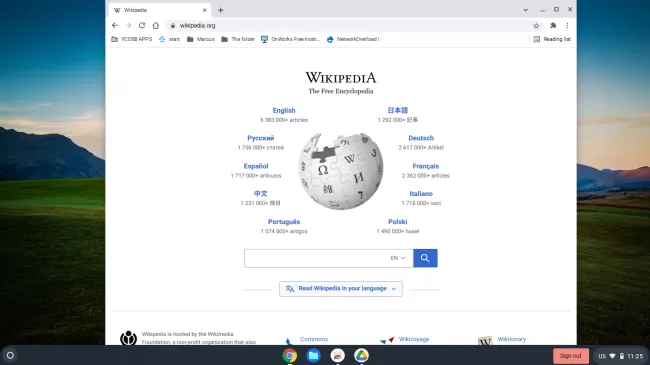
Task: Click the address bar URL
Action: click(197, 26)
